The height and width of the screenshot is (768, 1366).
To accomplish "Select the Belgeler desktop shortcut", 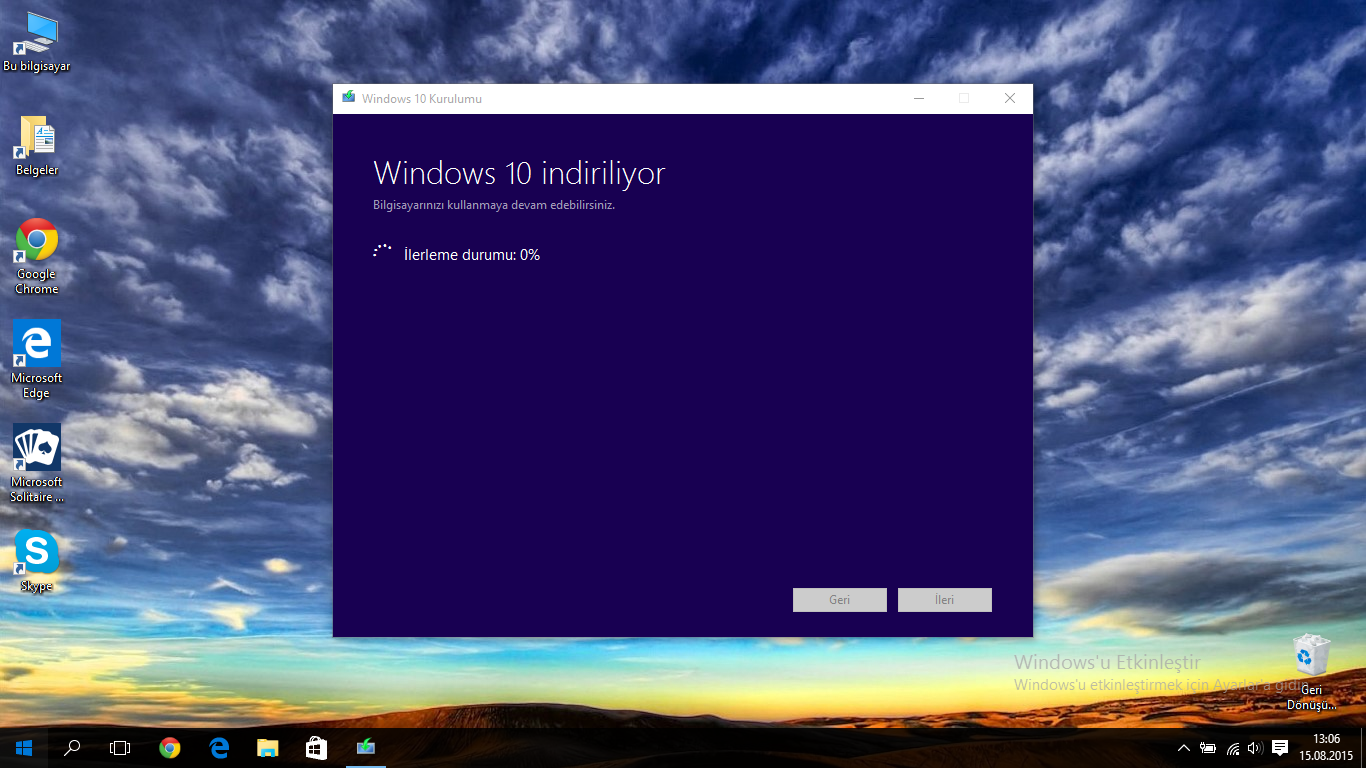I will click(x=37, y=146).
